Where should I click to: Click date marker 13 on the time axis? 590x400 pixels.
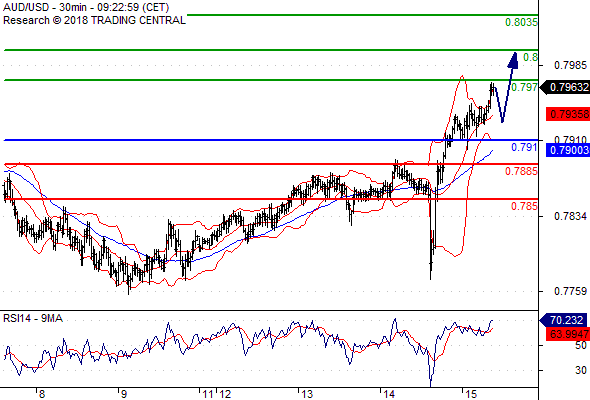[307, 394]
